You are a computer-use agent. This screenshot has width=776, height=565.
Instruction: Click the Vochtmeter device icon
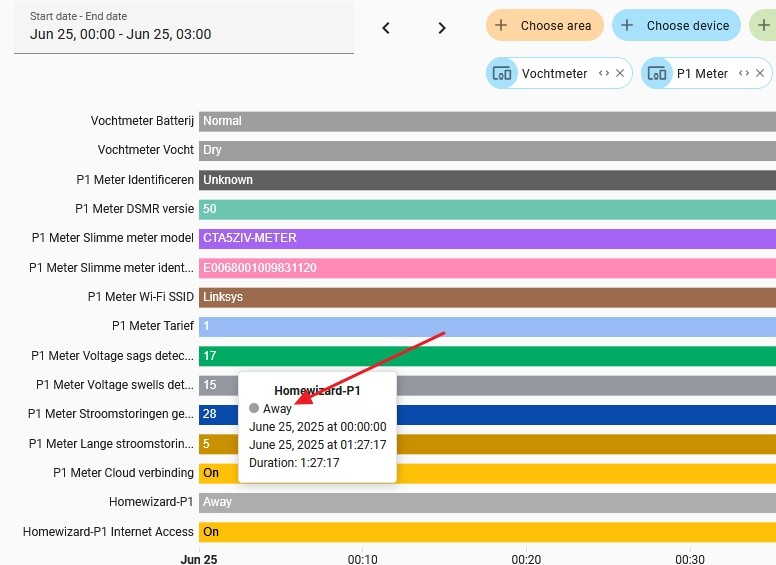click(502, 74)
